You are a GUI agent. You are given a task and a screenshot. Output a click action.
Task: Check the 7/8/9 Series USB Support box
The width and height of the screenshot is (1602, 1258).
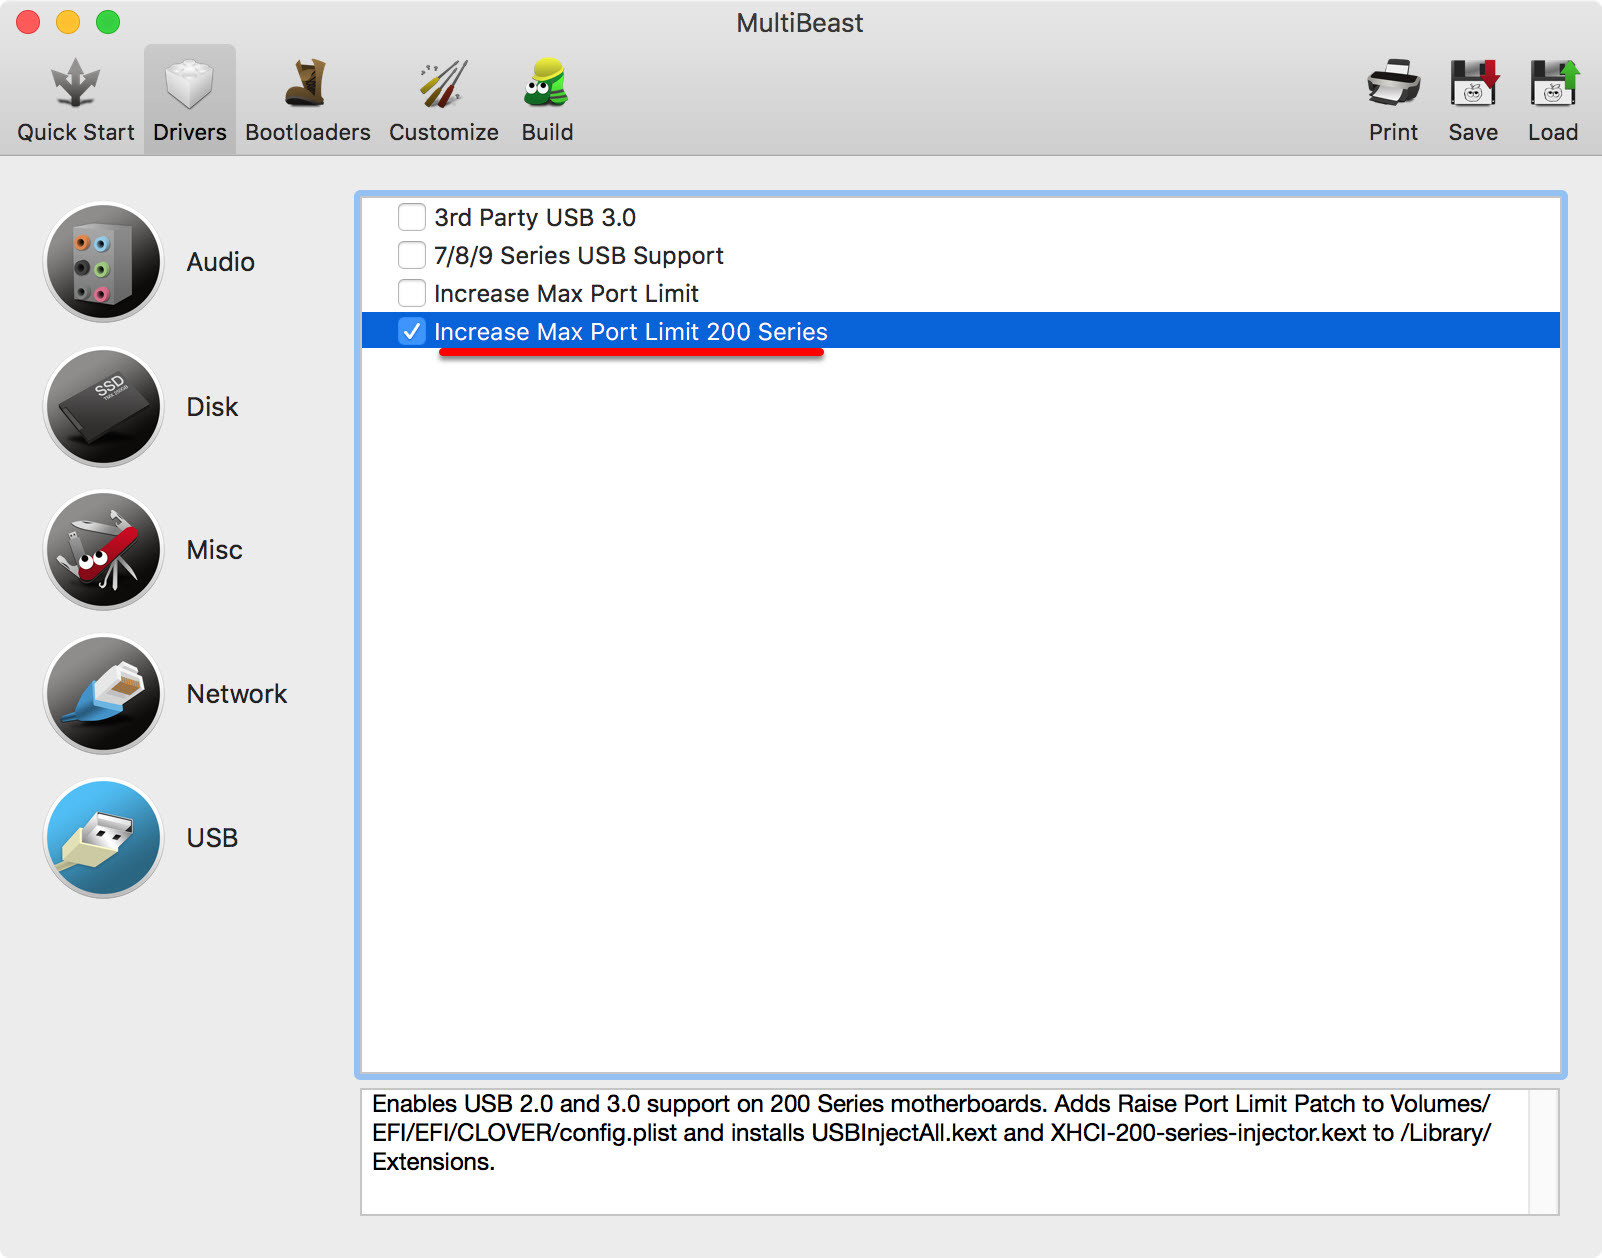(412, 255)
